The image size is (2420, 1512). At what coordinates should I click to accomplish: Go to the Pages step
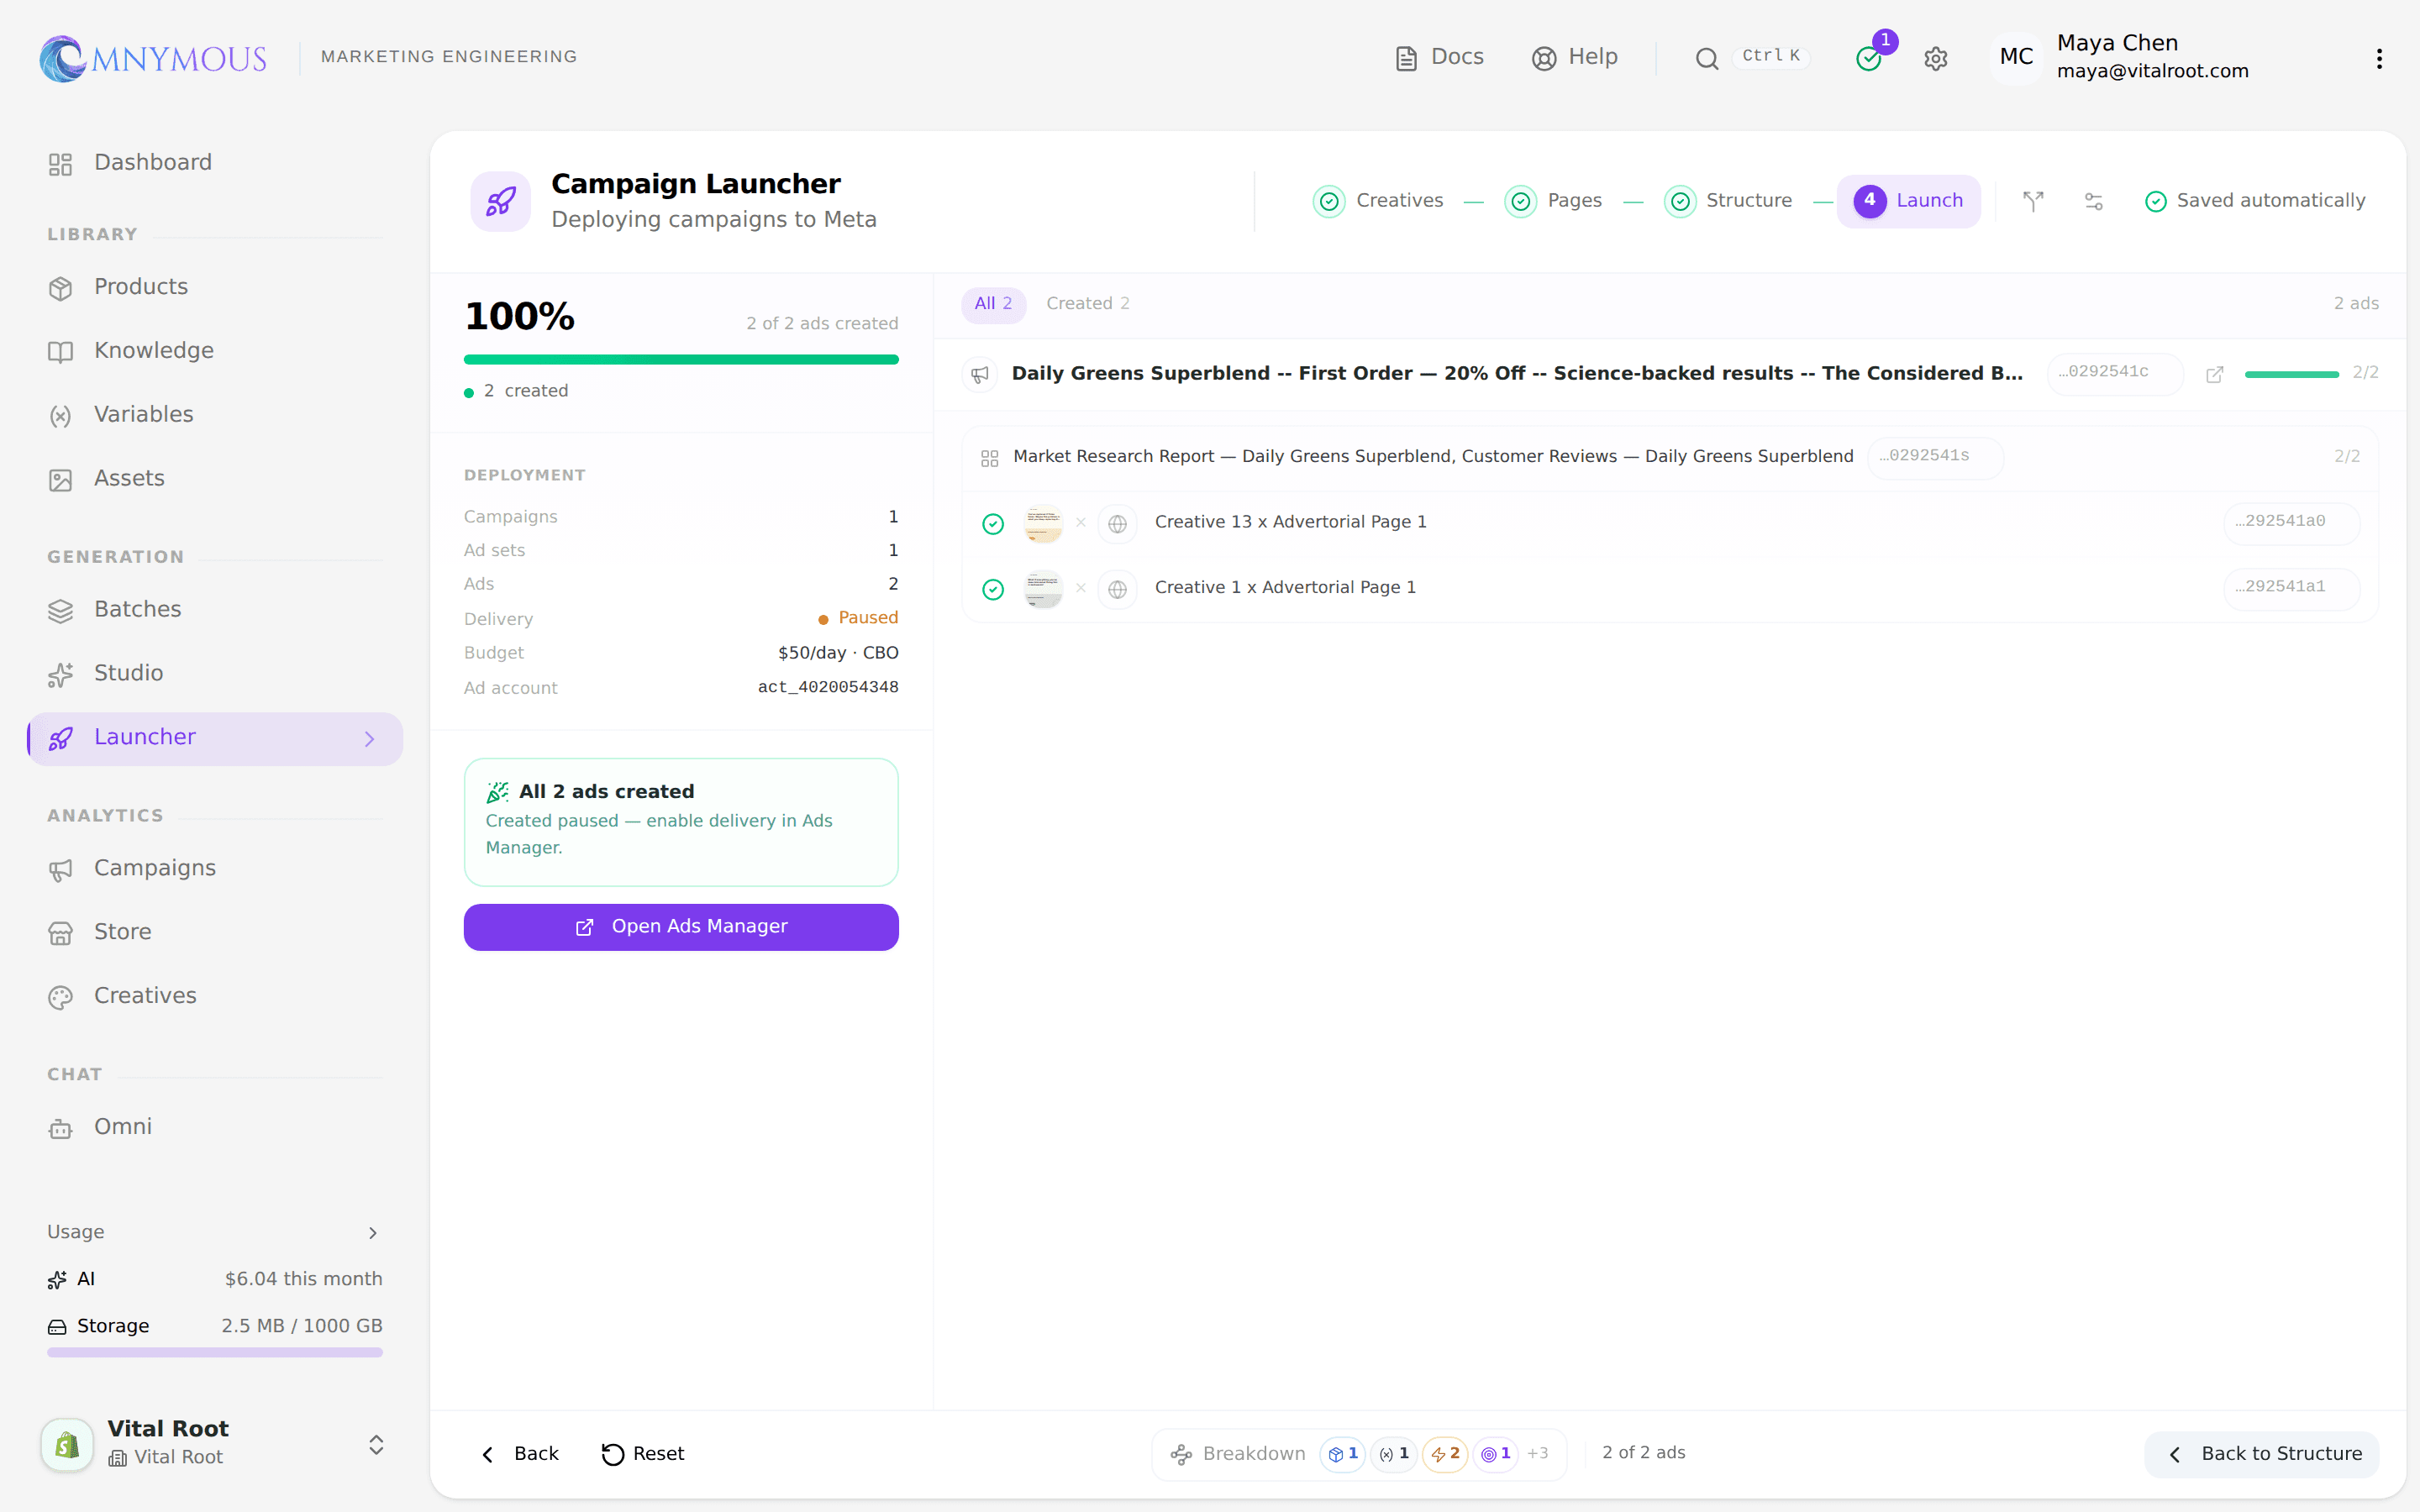(1553, 201)
